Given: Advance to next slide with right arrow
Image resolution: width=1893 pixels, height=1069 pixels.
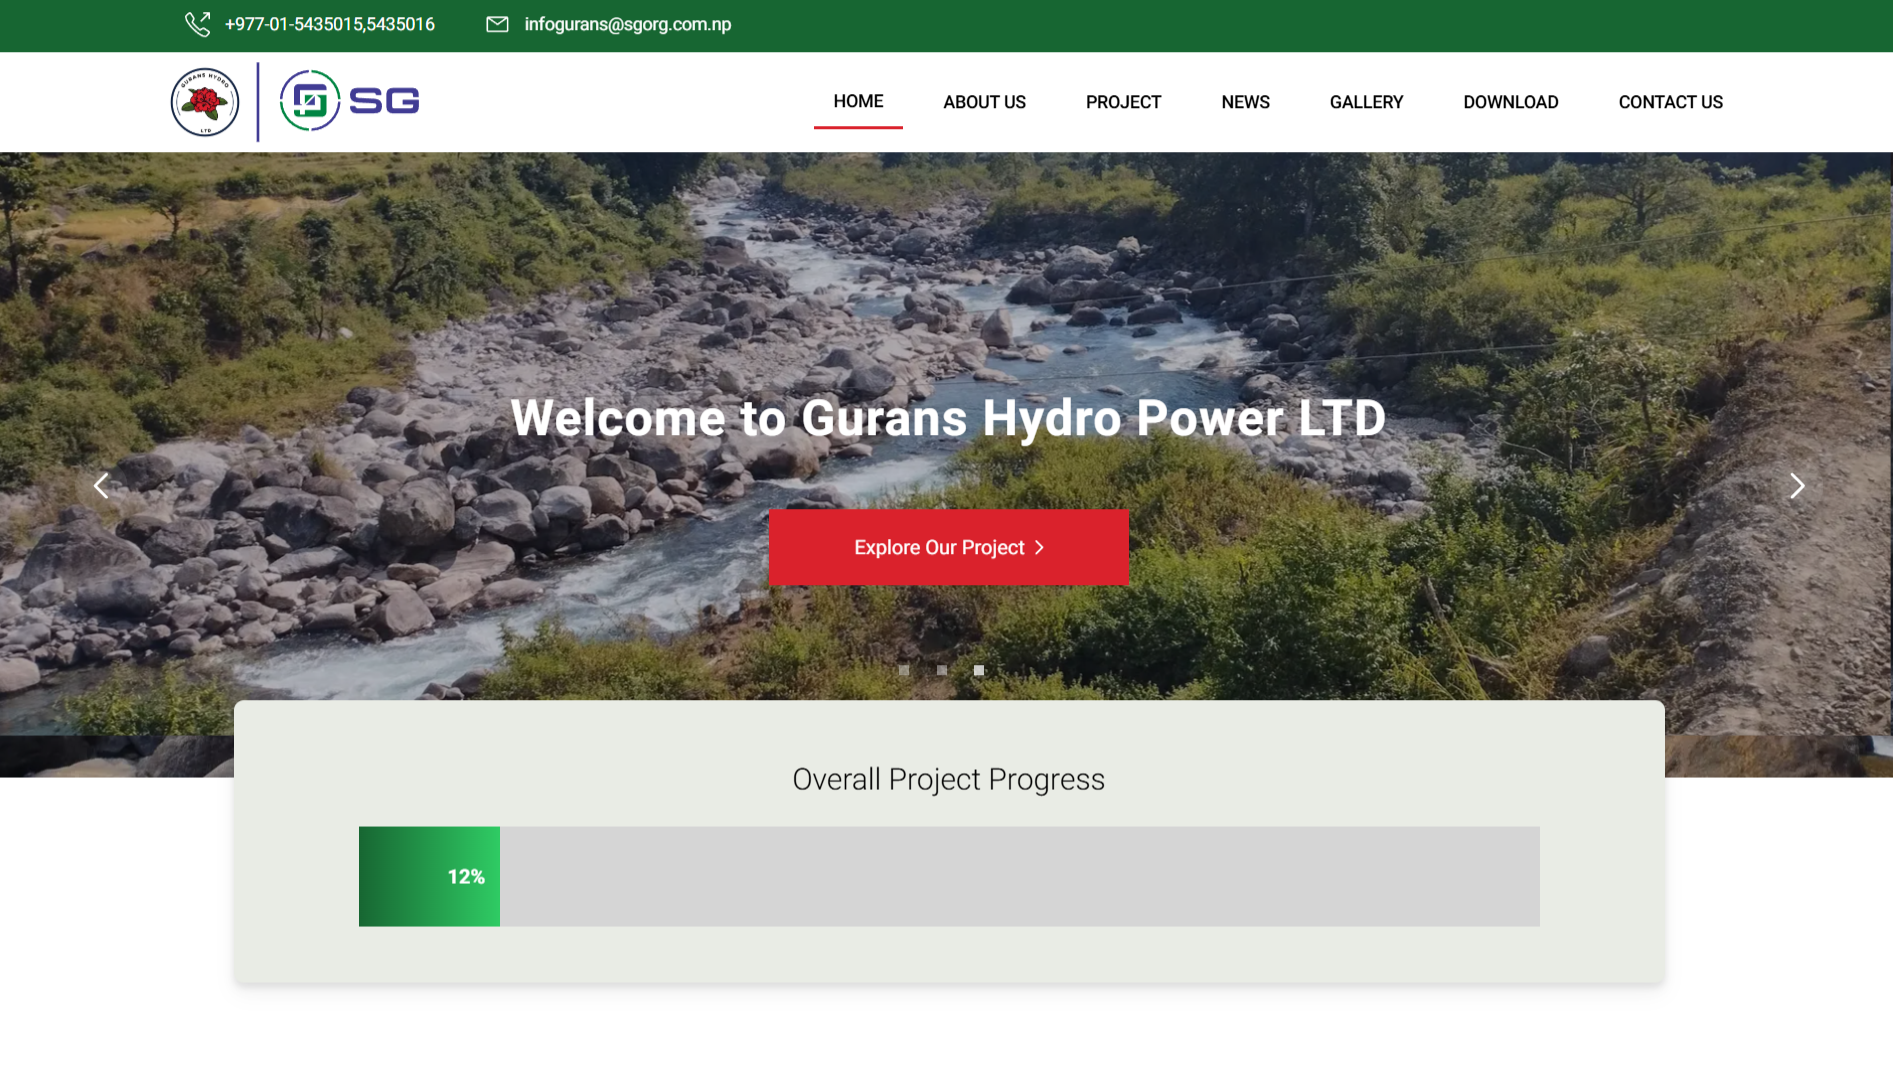Looking at the screenshot, I should coord(1796,486).
